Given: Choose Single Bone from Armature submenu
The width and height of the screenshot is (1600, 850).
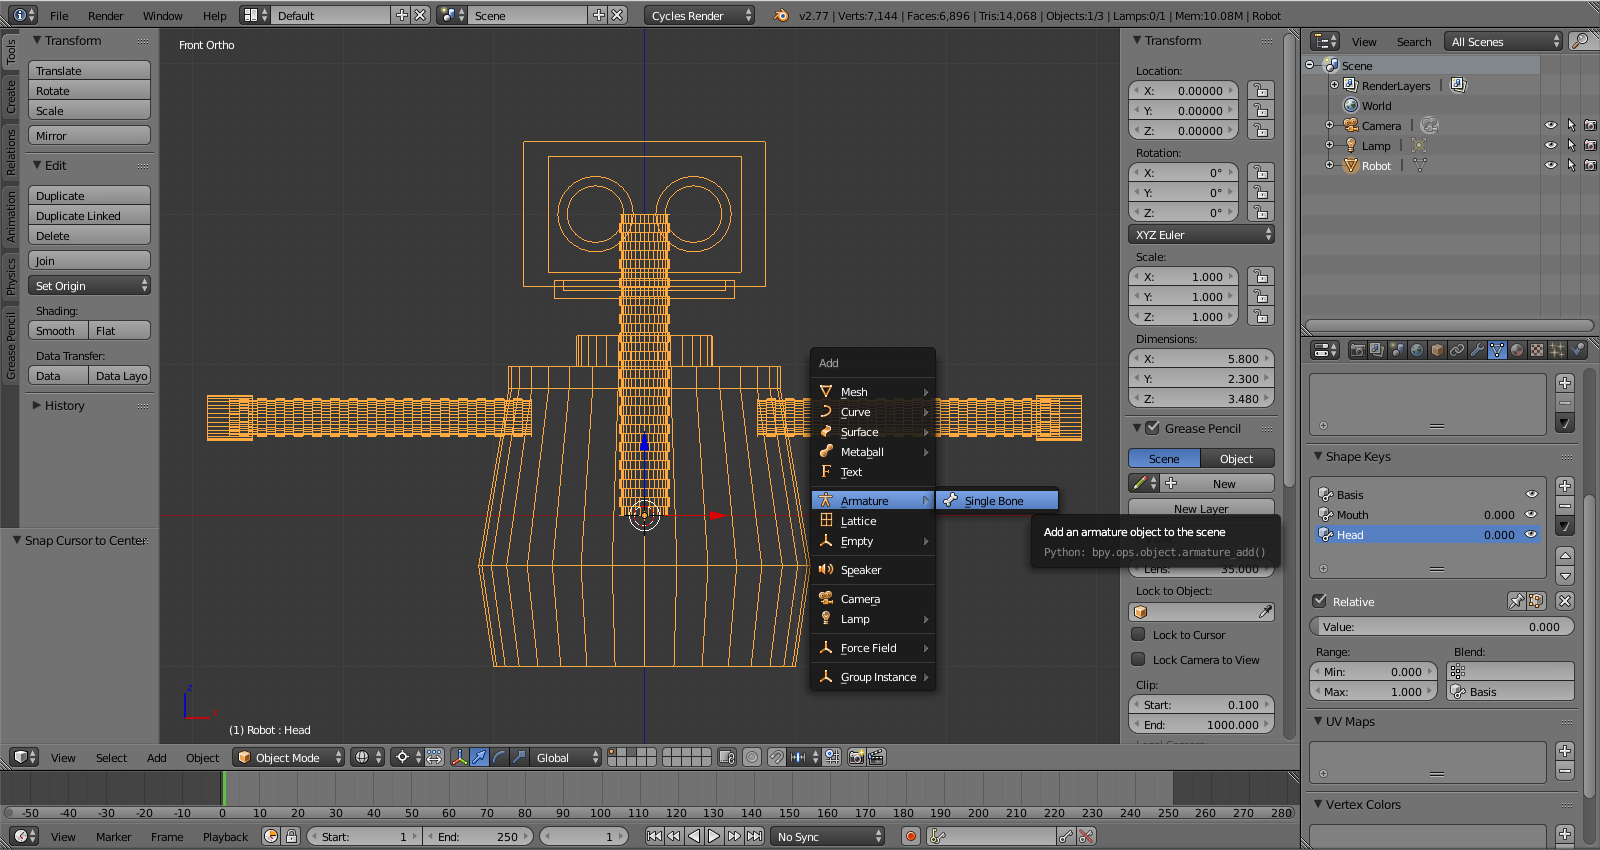Looking at the screenshot, I should 996,500.
